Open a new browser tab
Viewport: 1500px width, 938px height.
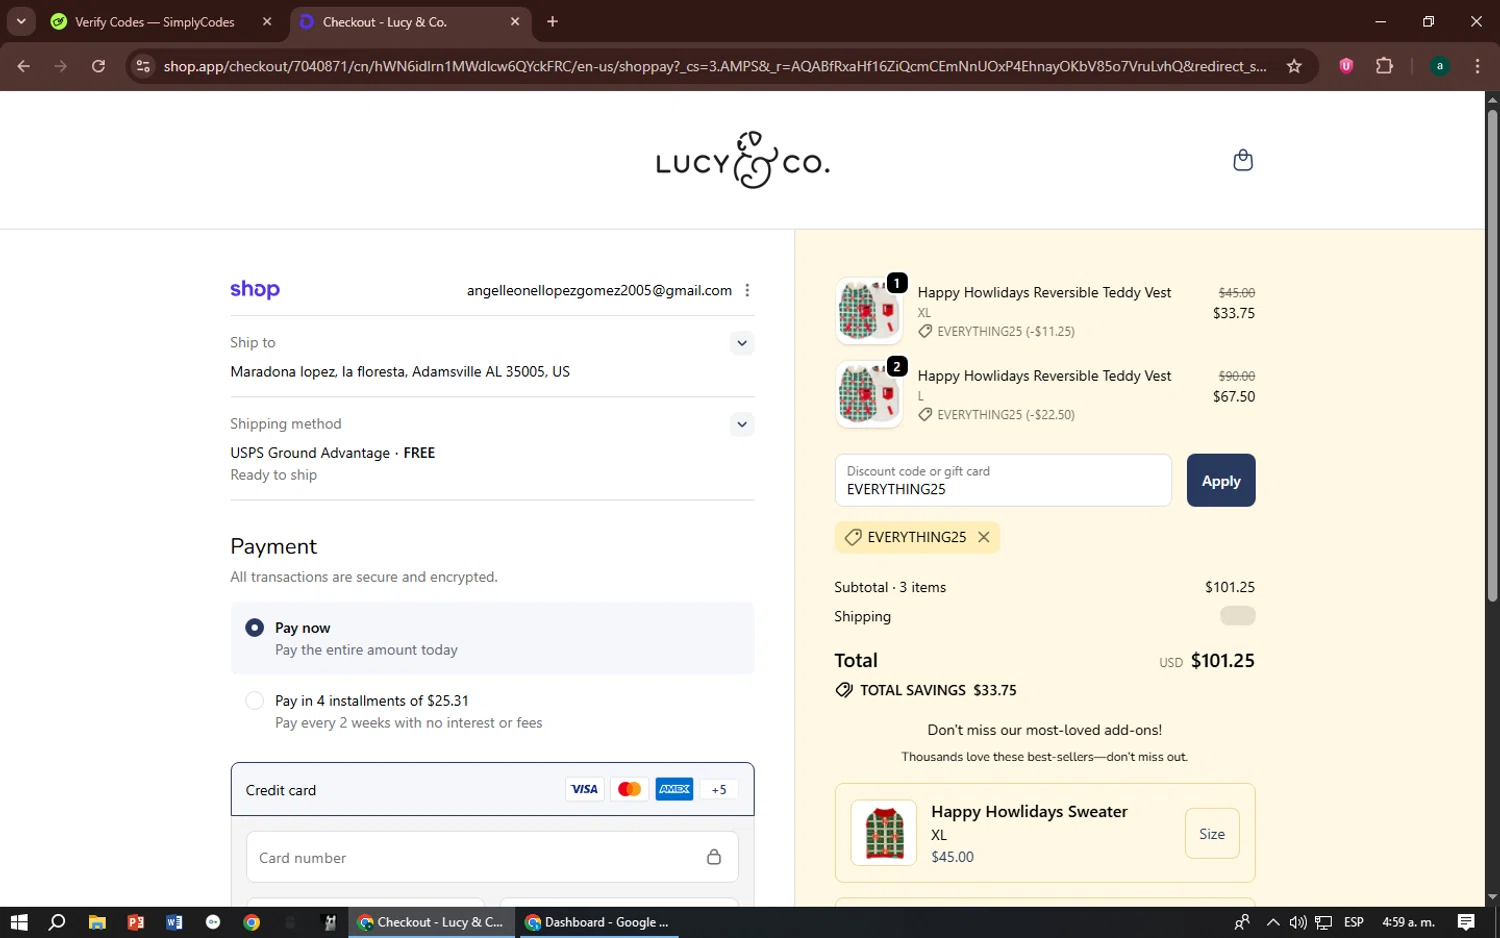tap(552, 21)
